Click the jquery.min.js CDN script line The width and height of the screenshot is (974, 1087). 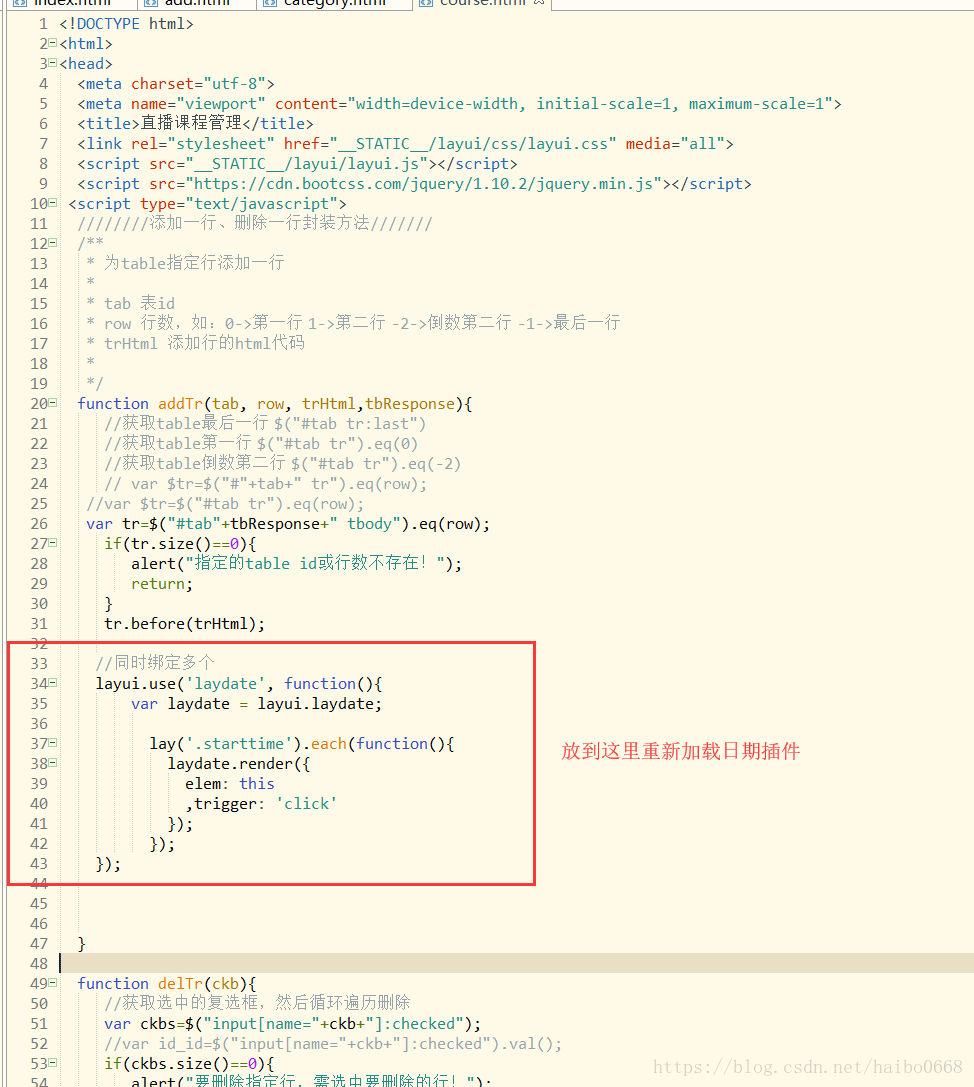click(x=415, y=184)
